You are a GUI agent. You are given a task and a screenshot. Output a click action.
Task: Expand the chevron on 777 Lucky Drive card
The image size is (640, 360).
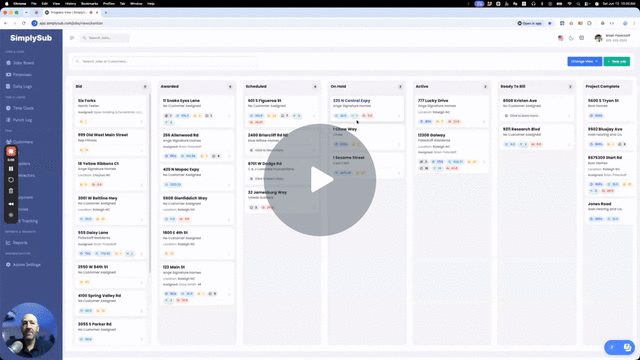[484, 122]
